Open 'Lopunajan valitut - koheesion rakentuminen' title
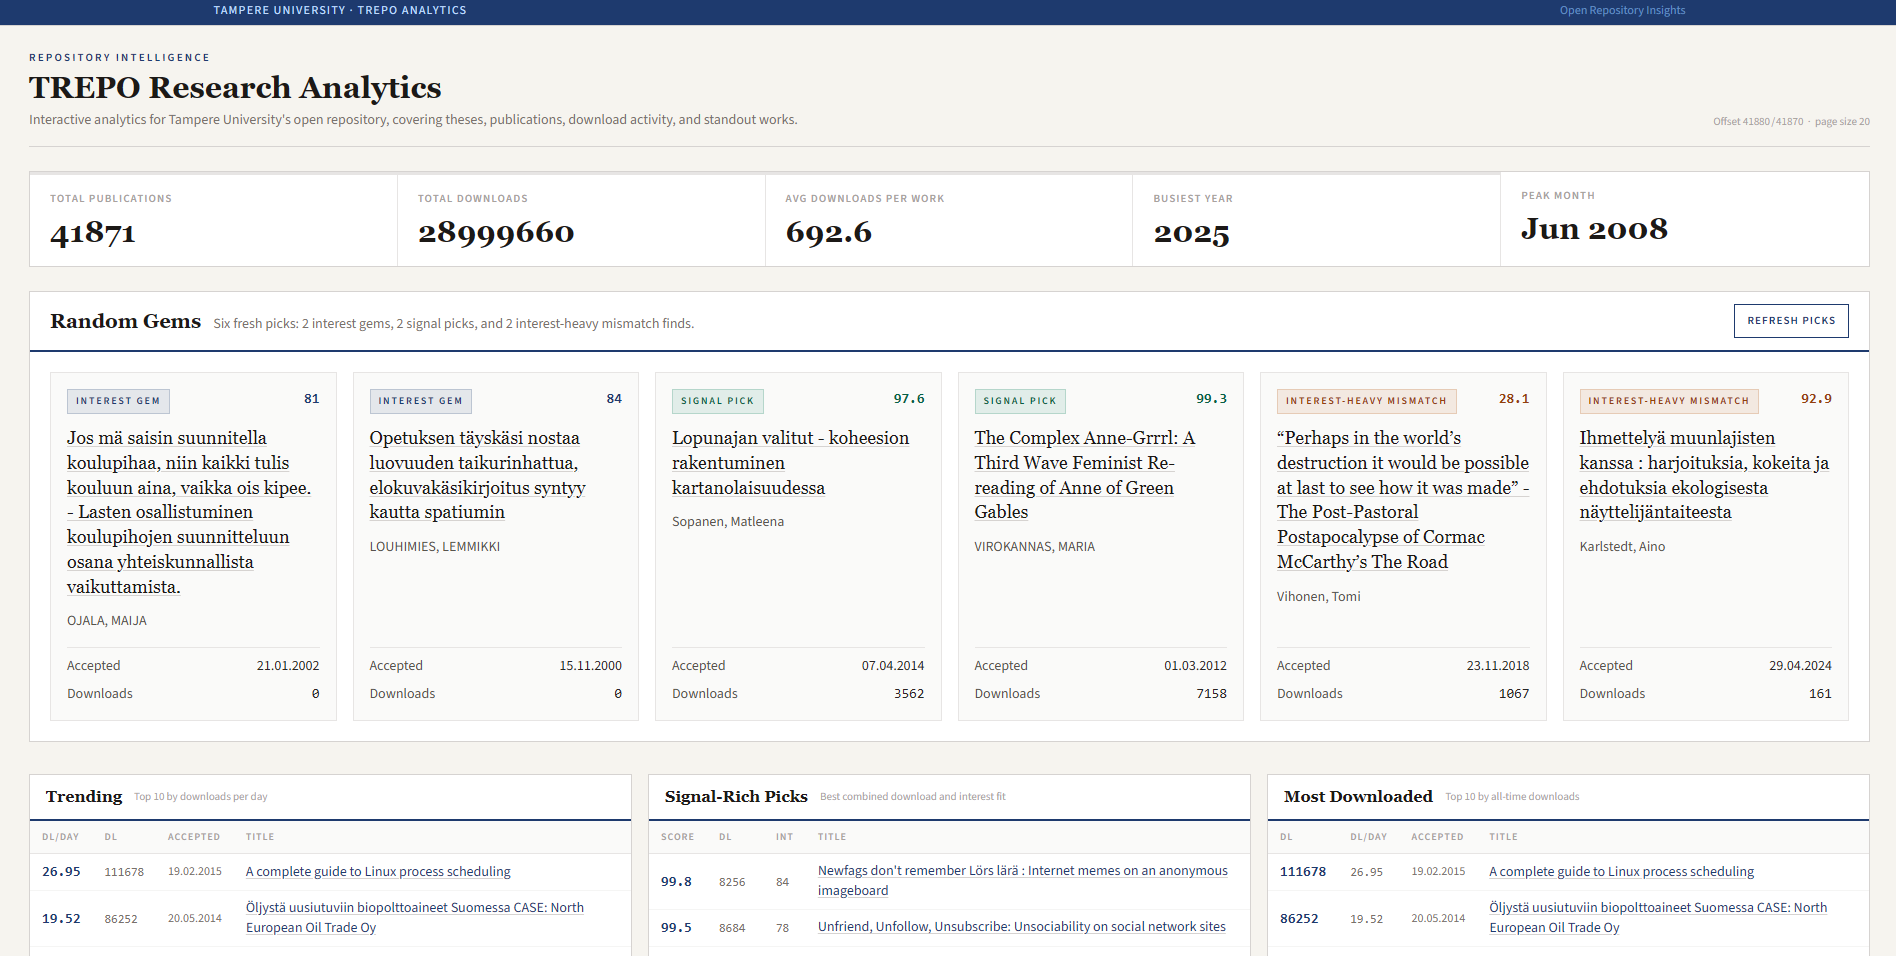This screenshot has width=1896, height=956. click(790, 463)
